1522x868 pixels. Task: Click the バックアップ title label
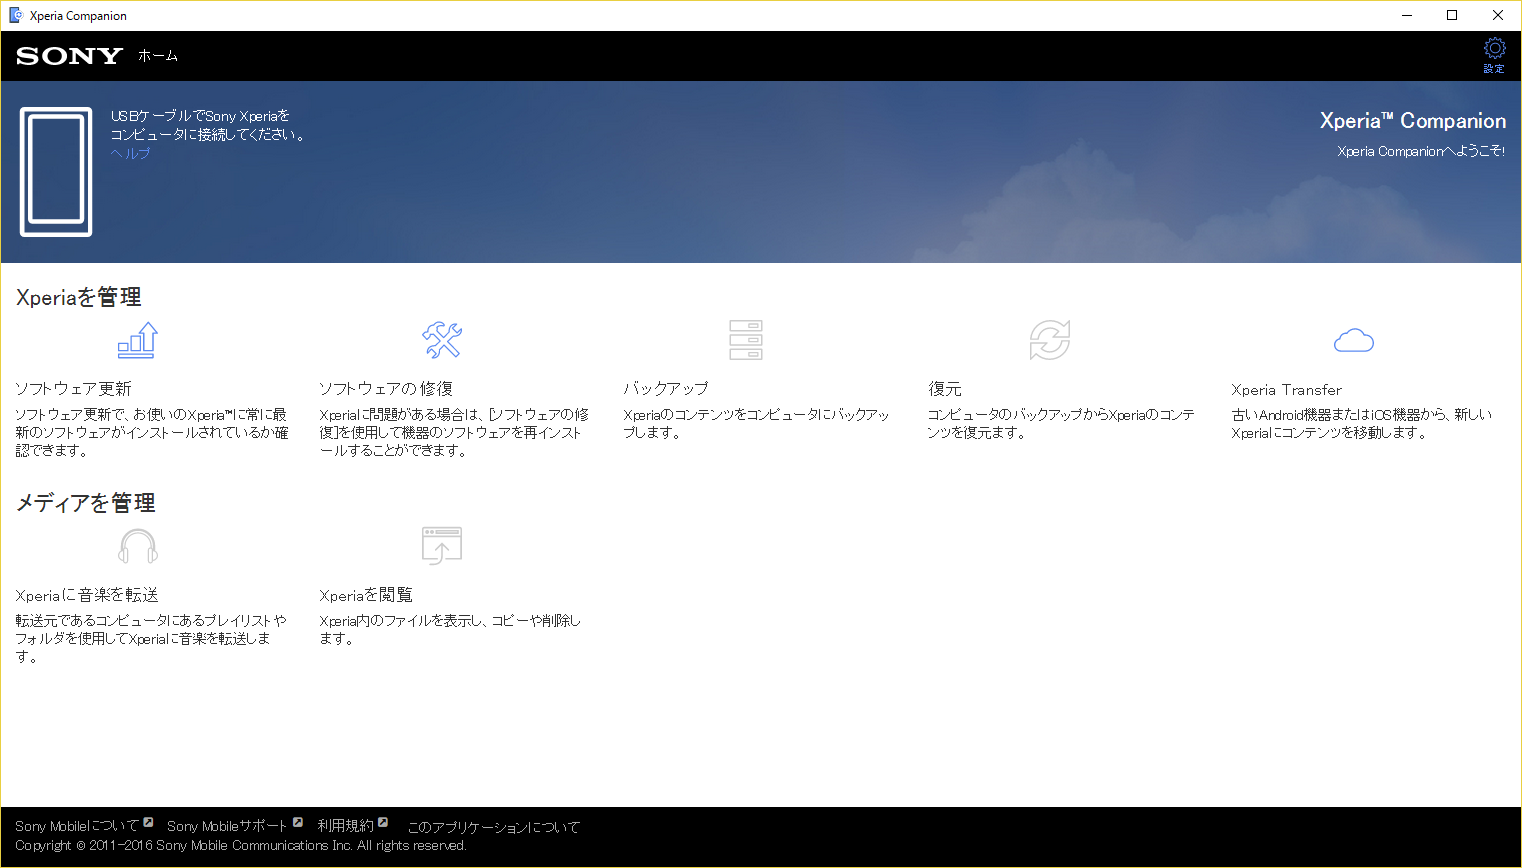pos(665,389)
